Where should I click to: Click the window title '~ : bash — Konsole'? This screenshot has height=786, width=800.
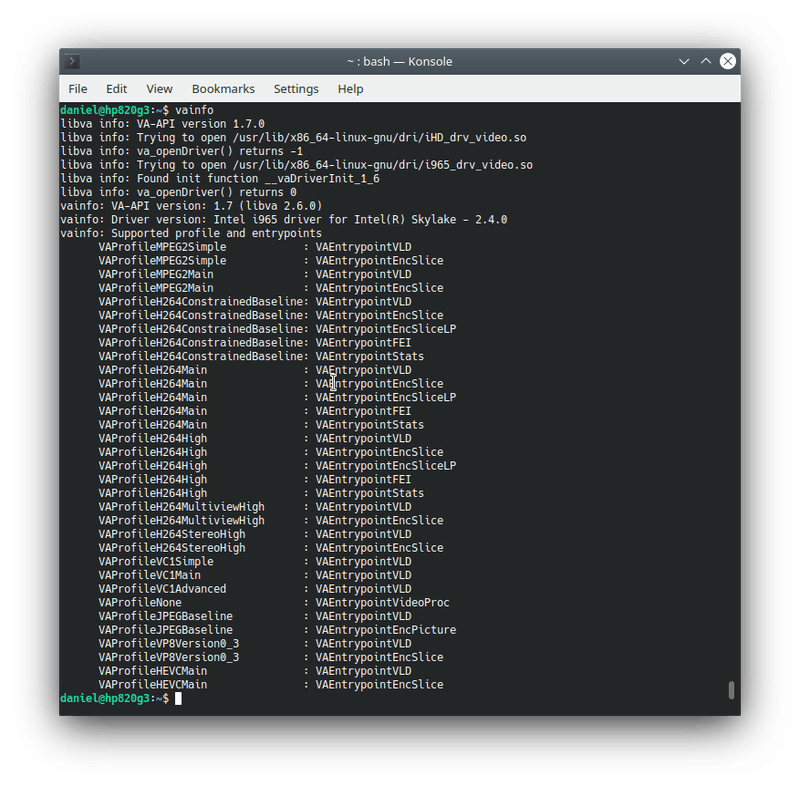(399, 61)
